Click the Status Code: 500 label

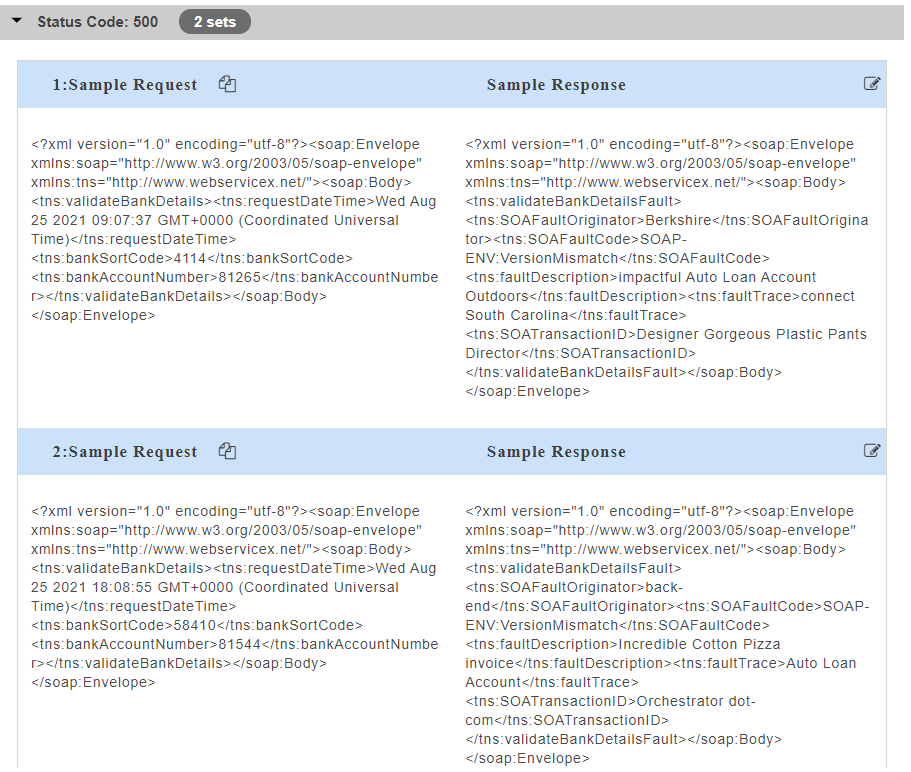97,21
